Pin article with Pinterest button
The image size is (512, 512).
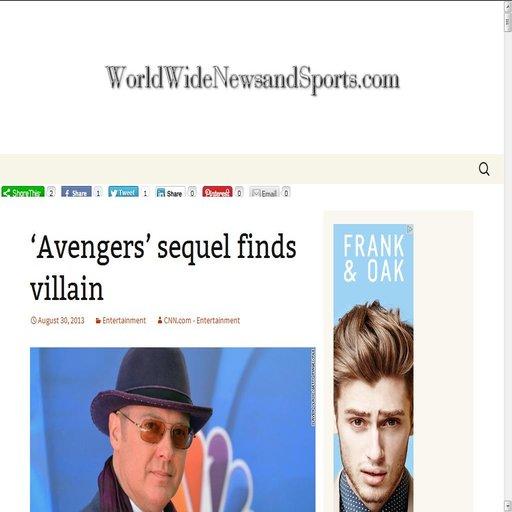pos(217,192)
